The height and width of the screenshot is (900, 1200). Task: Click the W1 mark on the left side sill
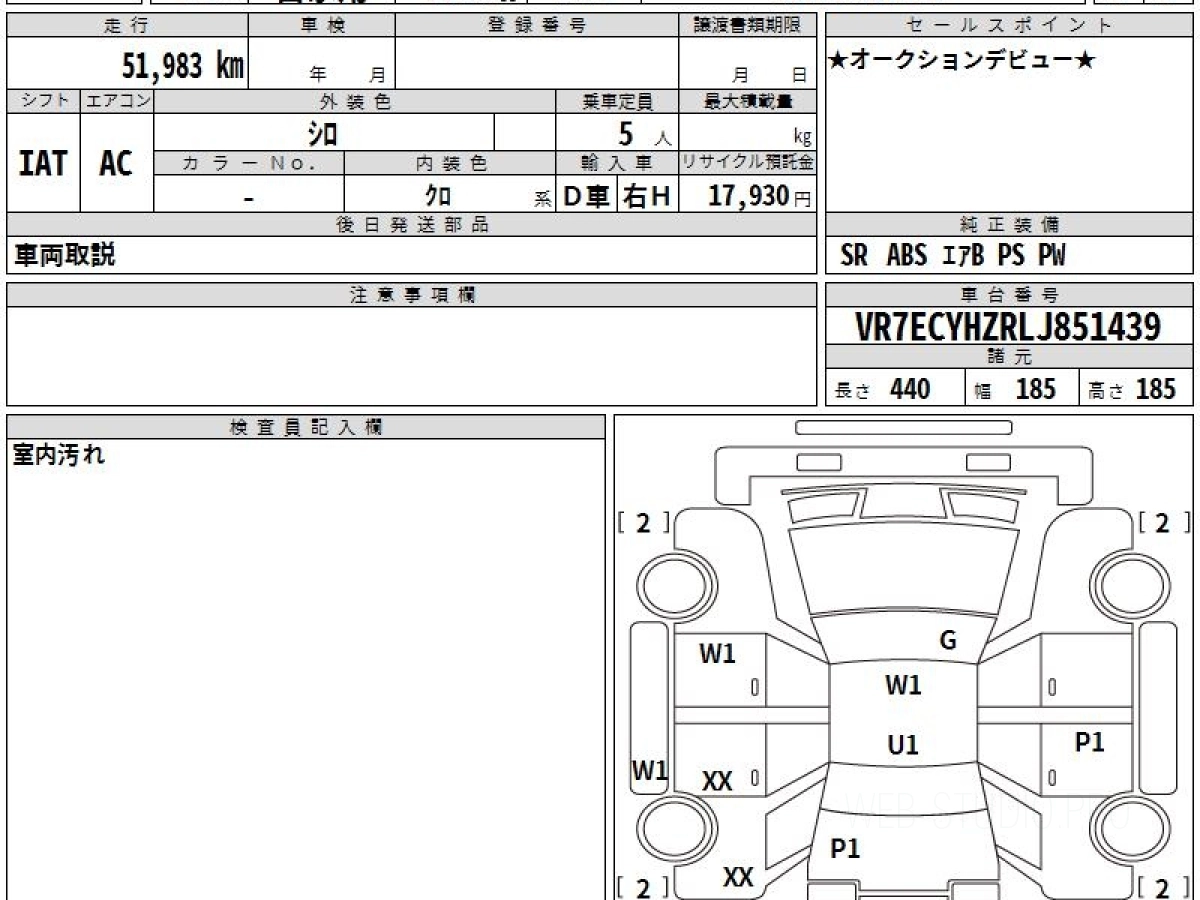[650, 770]
